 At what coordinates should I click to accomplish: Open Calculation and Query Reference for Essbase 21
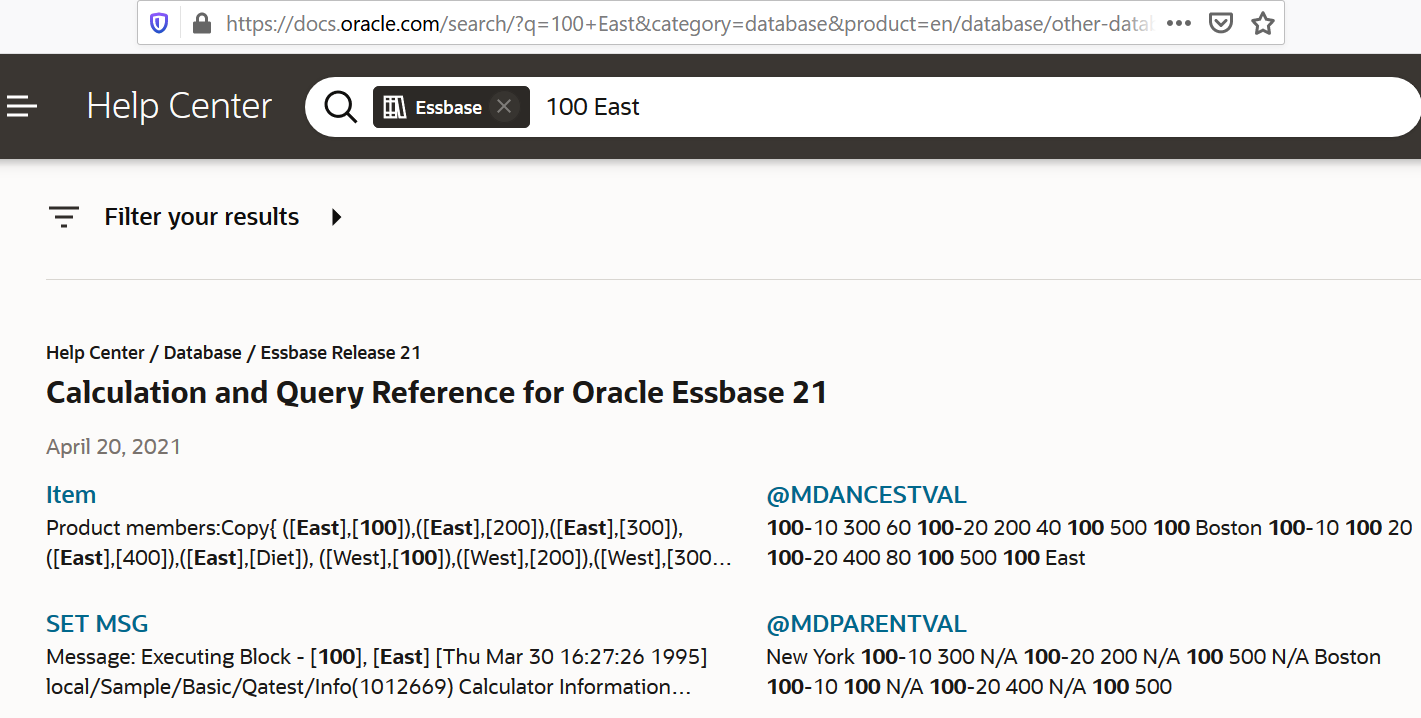[436, 392]
